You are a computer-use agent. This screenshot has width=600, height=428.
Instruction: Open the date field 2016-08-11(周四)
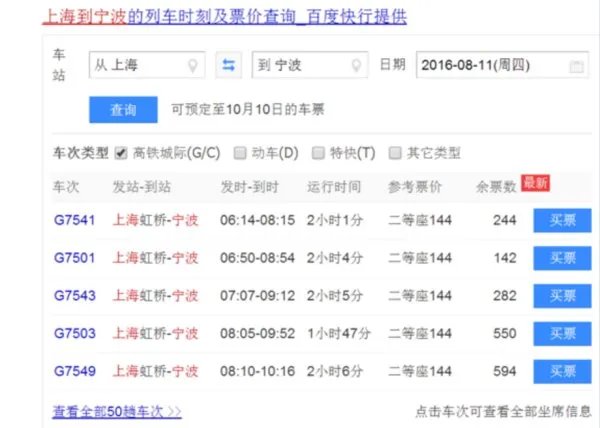click(x=502, y=65)
